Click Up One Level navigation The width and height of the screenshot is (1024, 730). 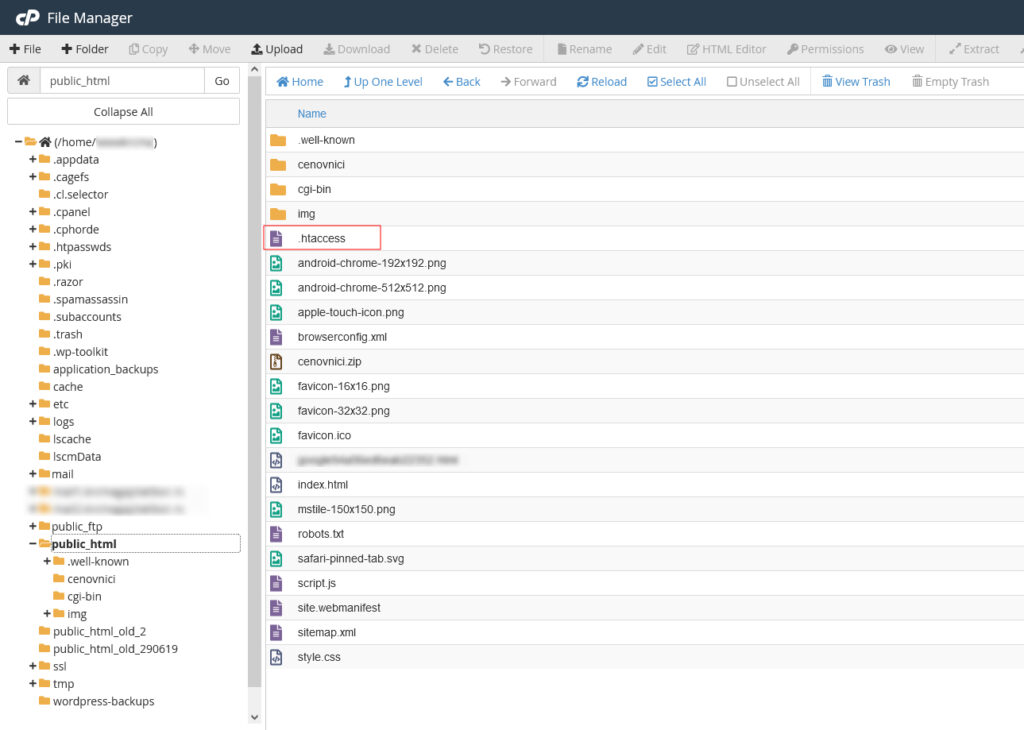click(x=382, y=82)
